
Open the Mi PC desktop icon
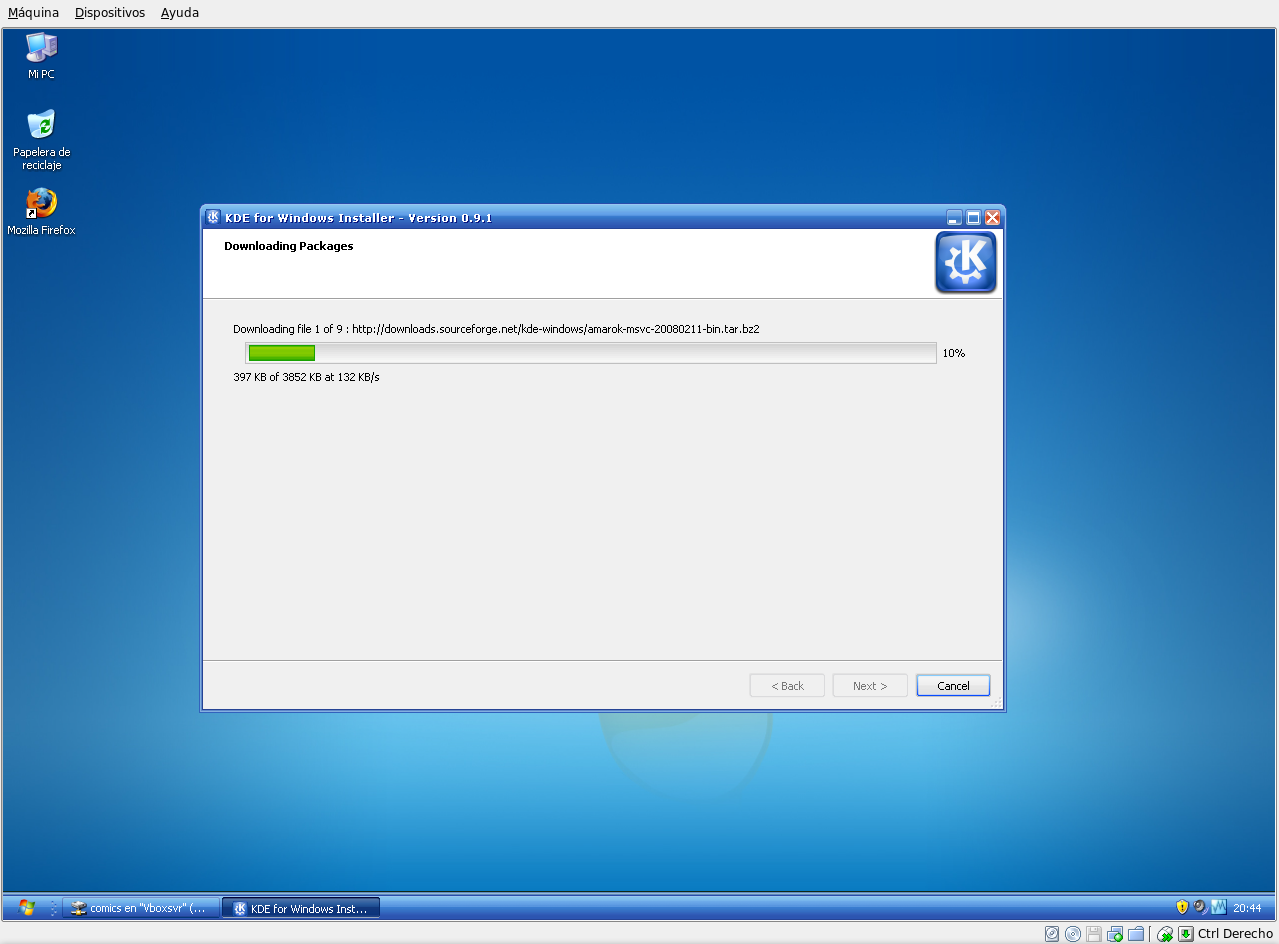point(41,56)
